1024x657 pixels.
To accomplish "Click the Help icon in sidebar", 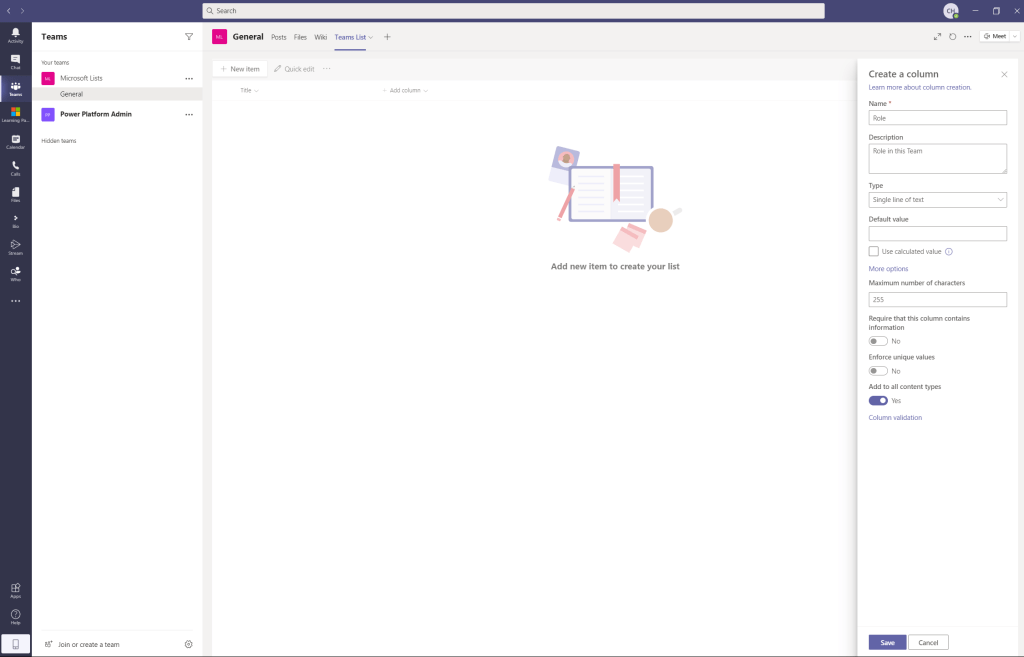I will (x=15, y=616).
